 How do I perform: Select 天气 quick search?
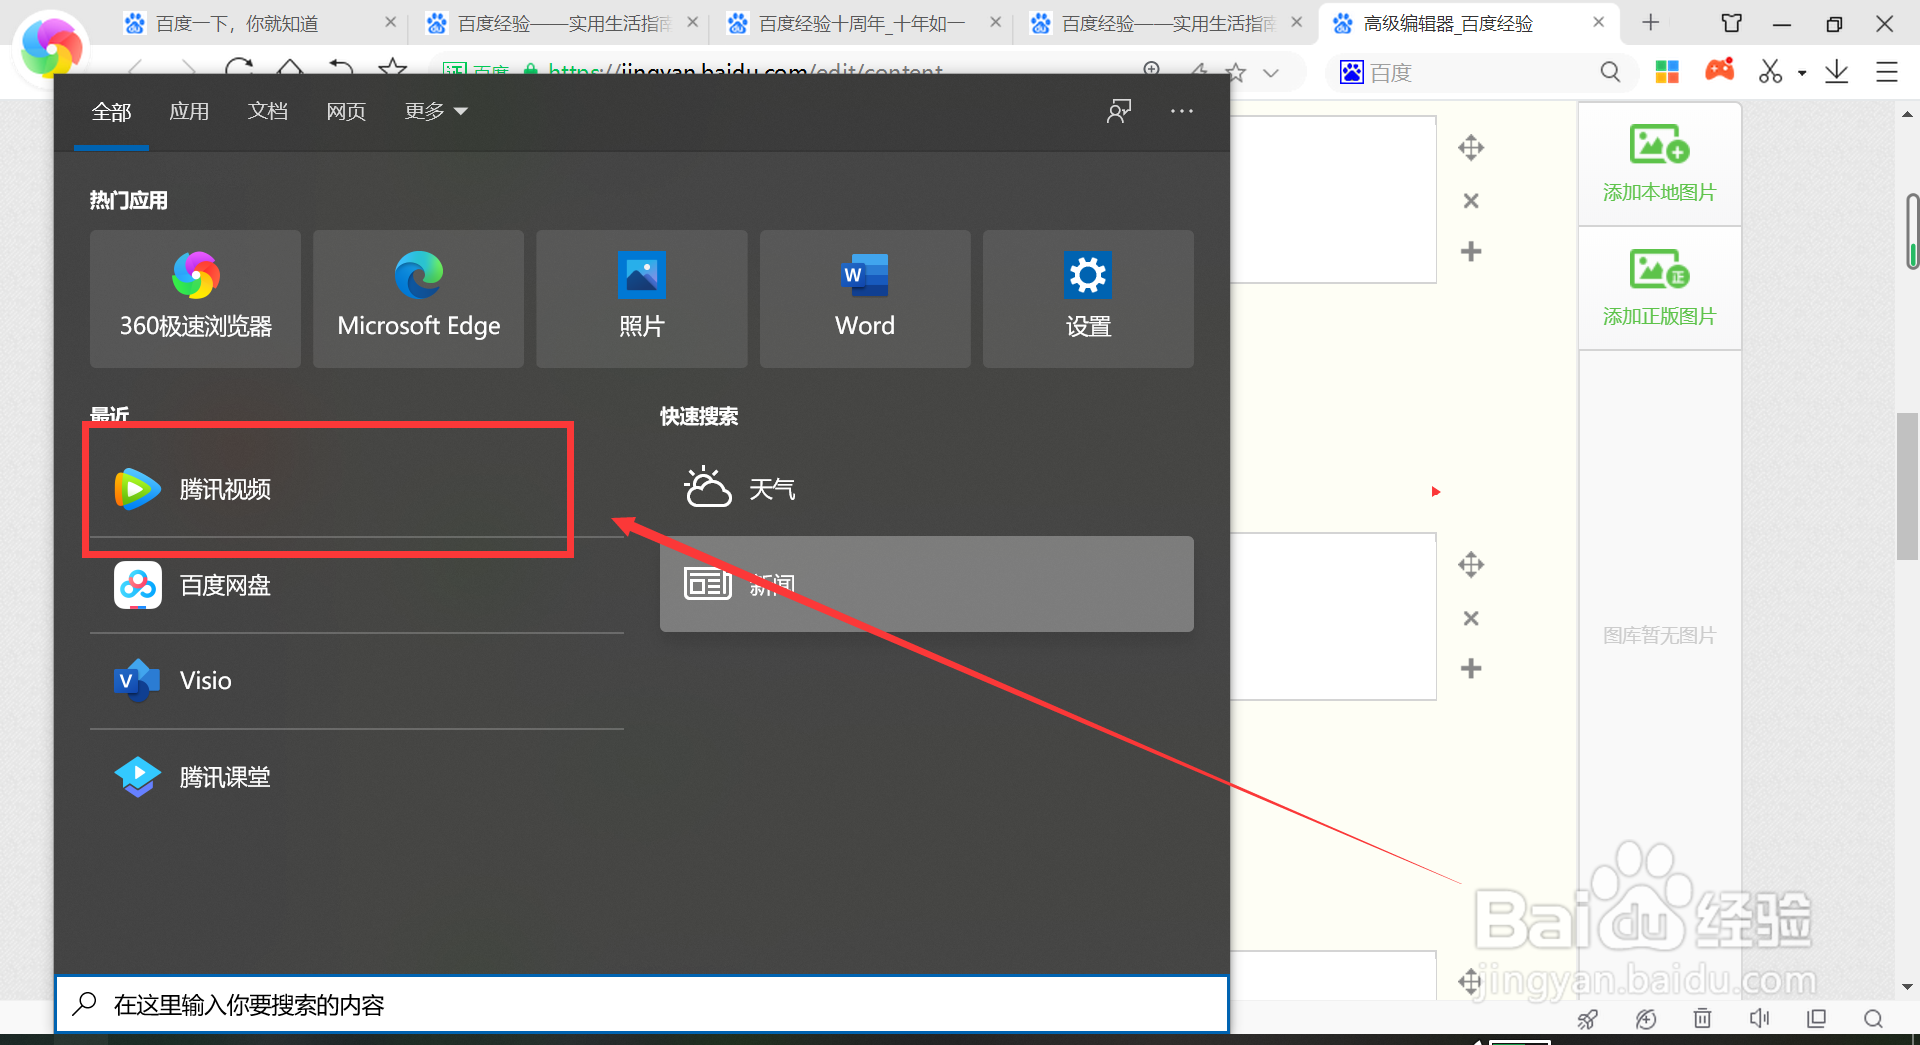927,489
